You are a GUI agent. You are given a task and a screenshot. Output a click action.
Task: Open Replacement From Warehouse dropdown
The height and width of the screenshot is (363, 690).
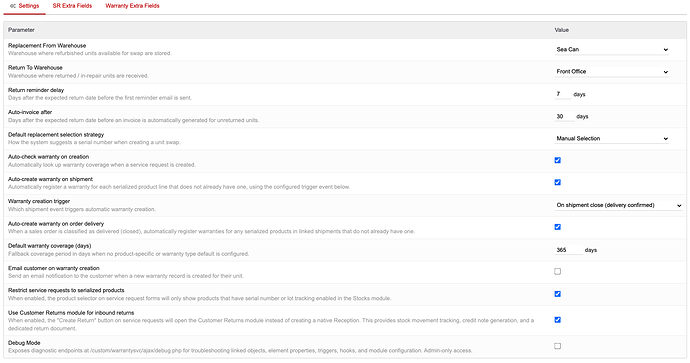(612, 49)
